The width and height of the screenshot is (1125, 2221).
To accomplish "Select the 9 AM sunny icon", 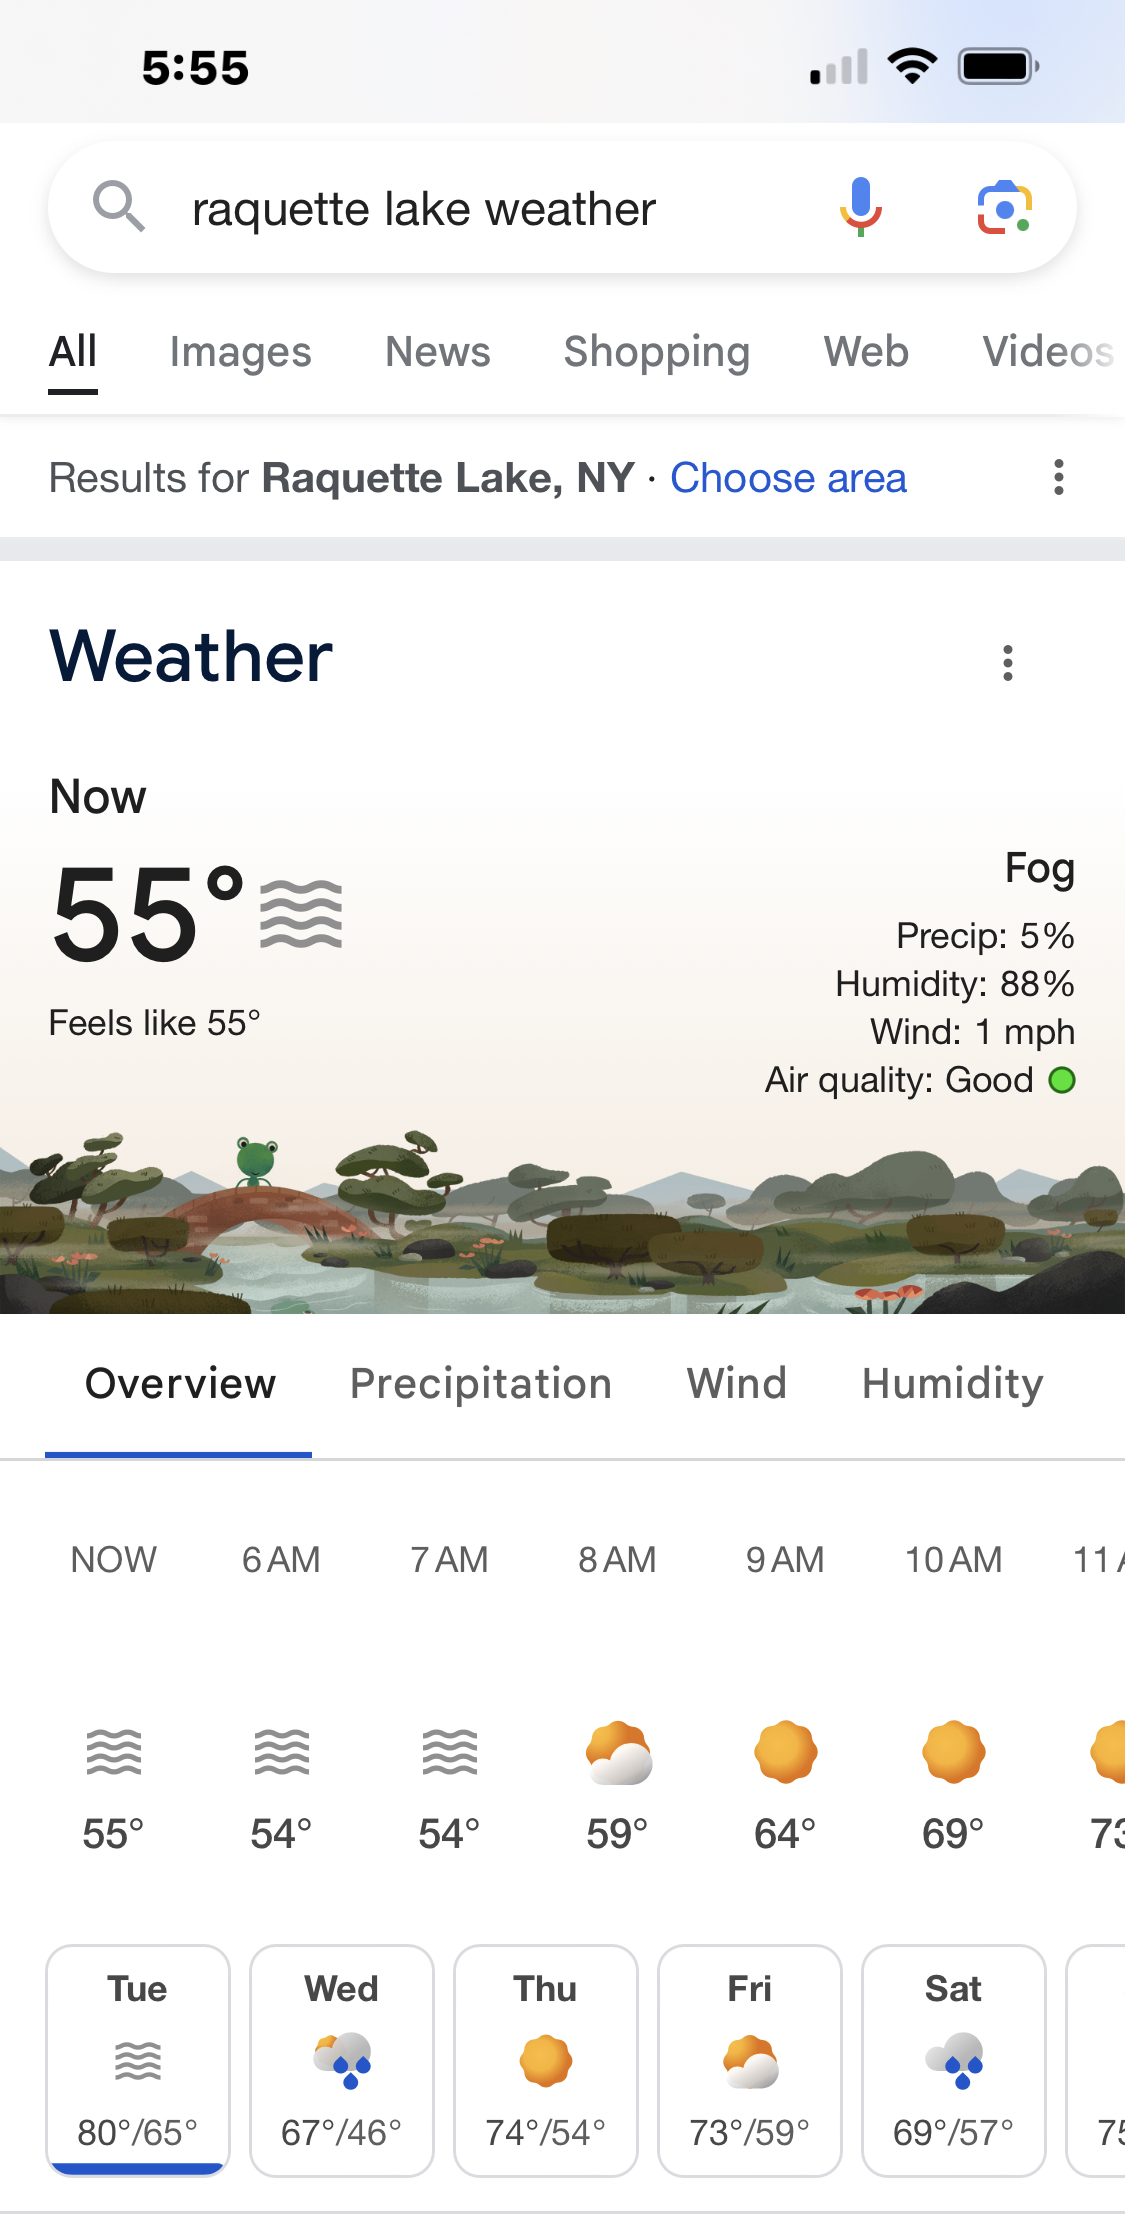I will 786,1752.
